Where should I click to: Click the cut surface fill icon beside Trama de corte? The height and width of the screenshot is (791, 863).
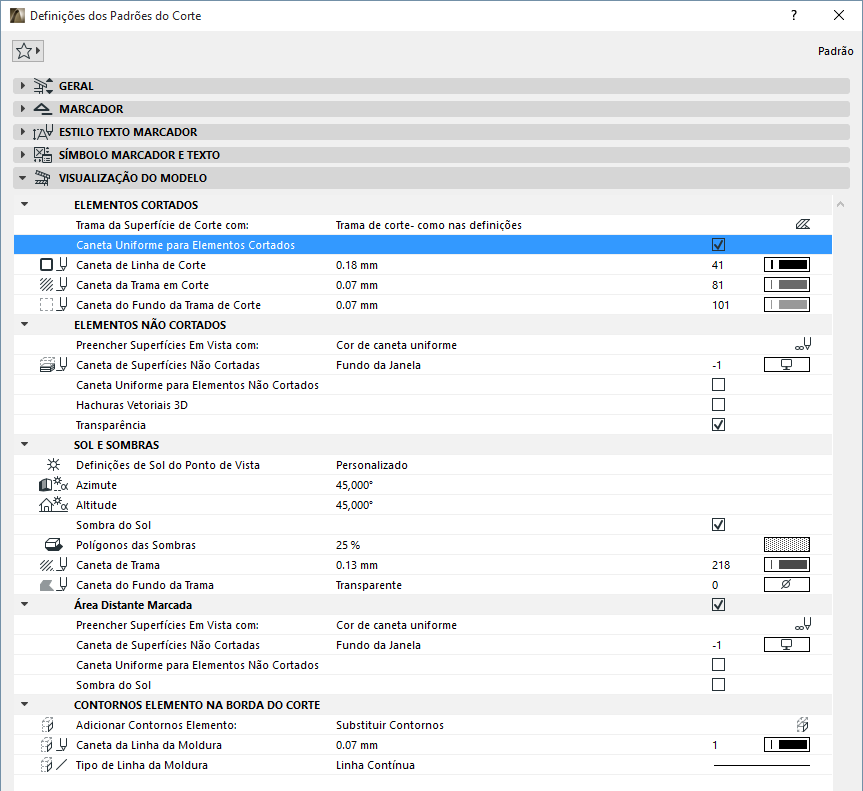point(802,225)
